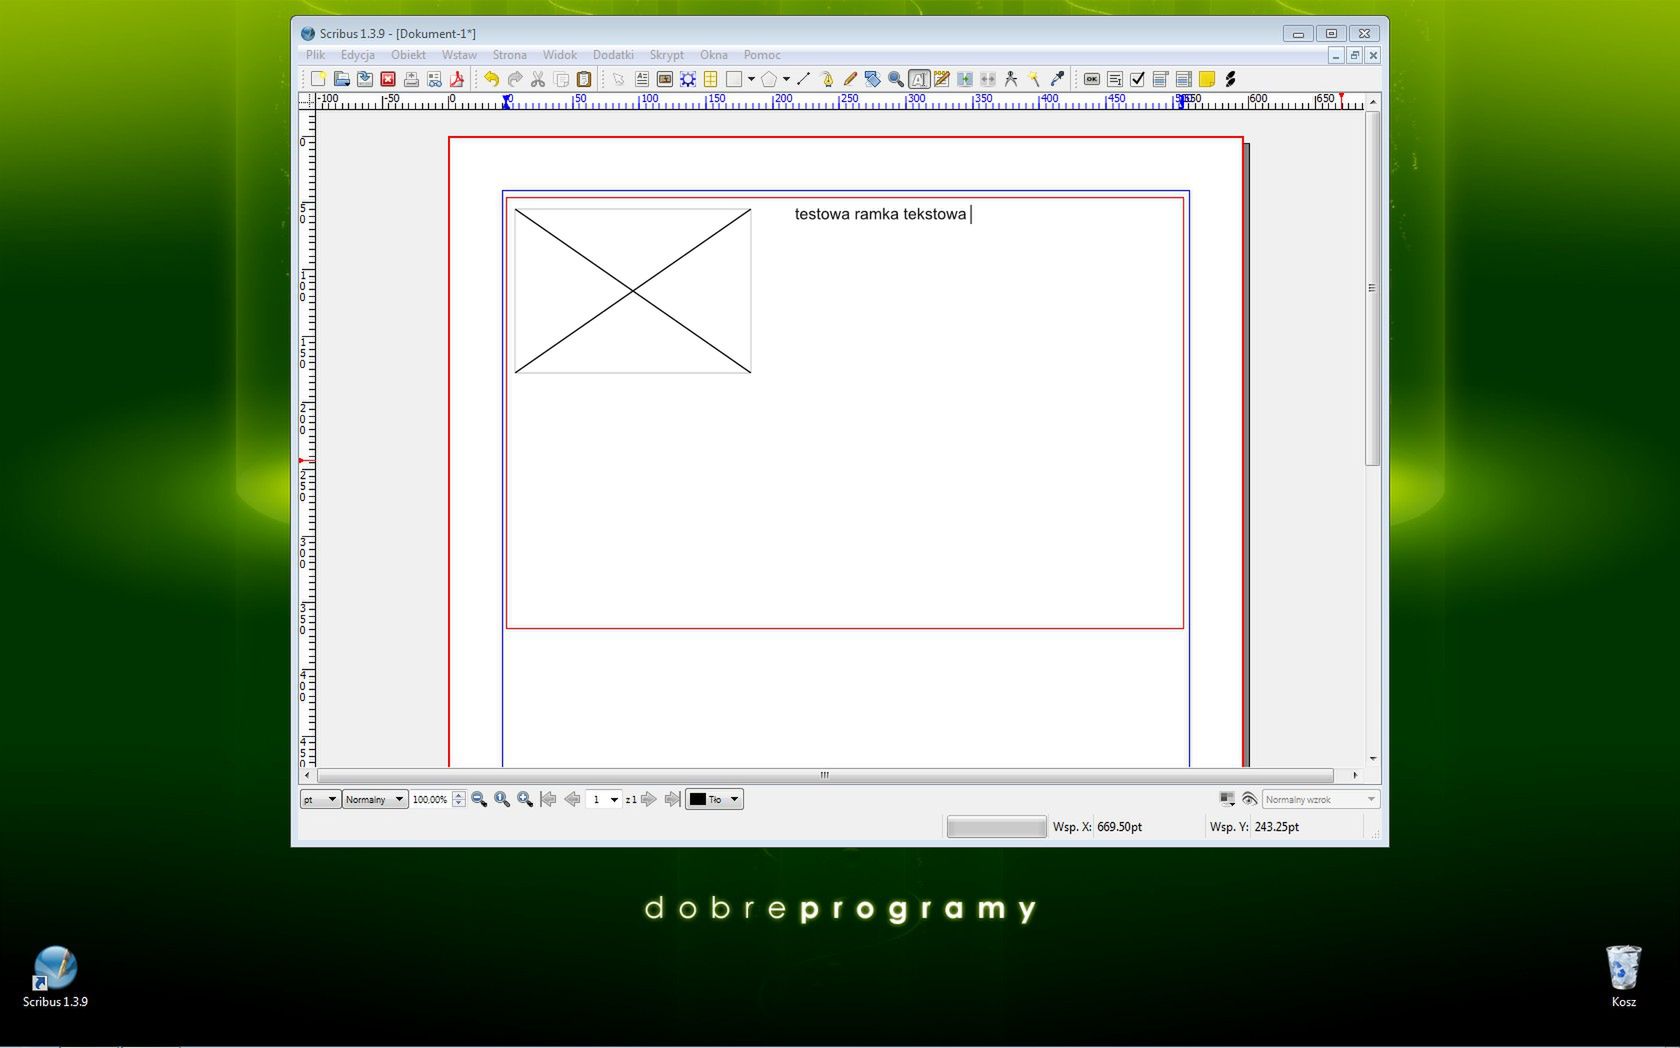Viewport: 1680px width, 1048px height.
Task: Open the polygon properties dropdown arrow
Action: [x=786, y=79]
